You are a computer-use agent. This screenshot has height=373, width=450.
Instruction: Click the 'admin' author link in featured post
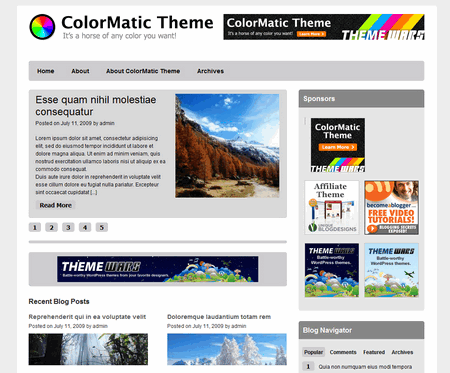pos(107,123)
